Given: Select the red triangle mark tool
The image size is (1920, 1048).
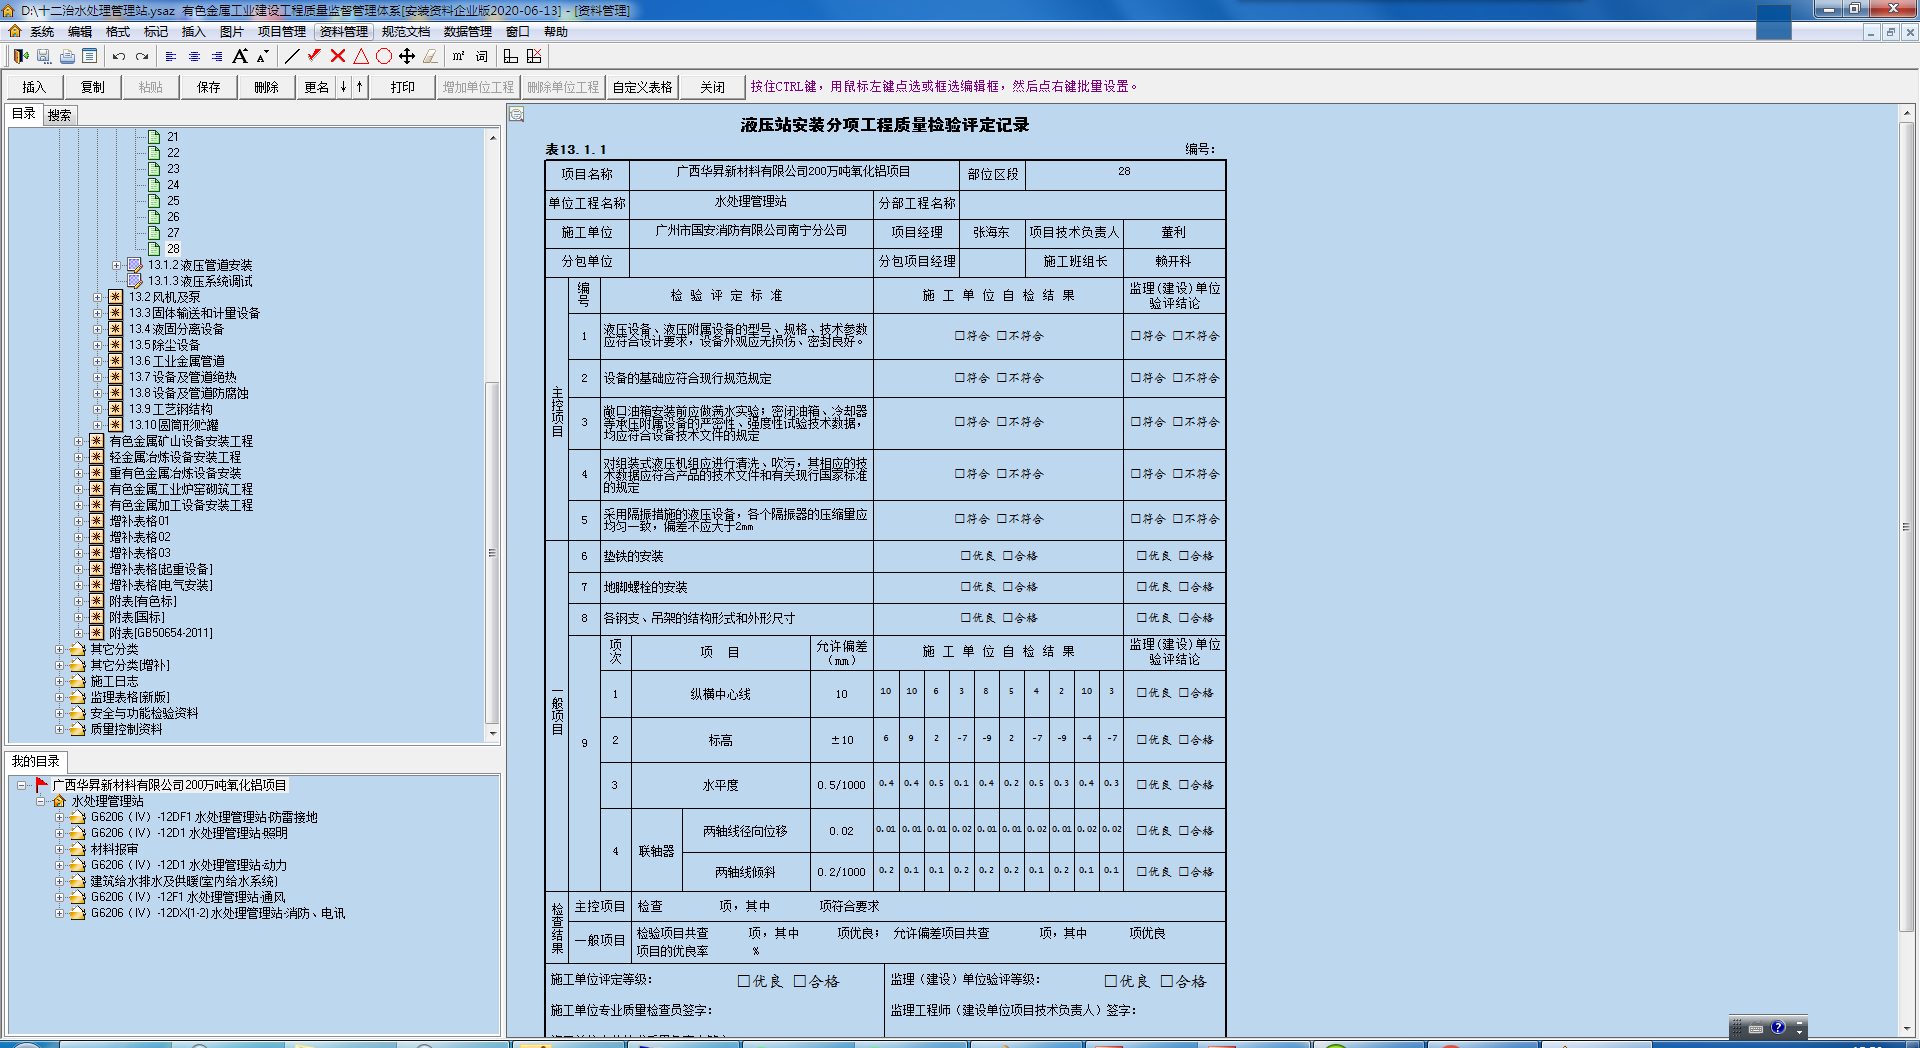Looking at the screenshot, I should 361,57.
